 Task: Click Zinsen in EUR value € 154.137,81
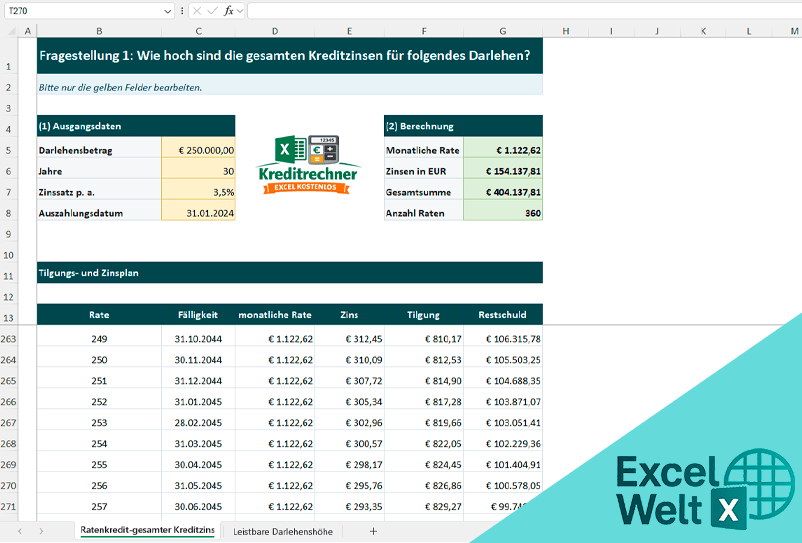503,168
